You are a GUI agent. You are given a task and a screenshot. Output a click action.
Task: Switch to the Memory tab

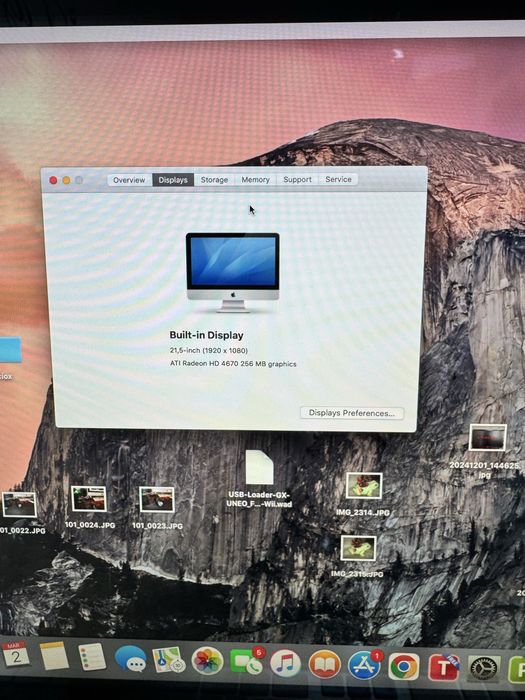point(255,179)
